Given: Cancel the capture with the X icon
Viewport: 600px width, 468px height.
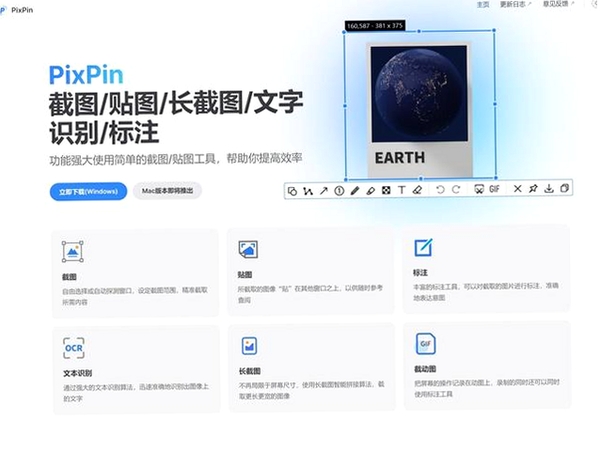Looking at the screenshot, I should click(x=517, y=188).
